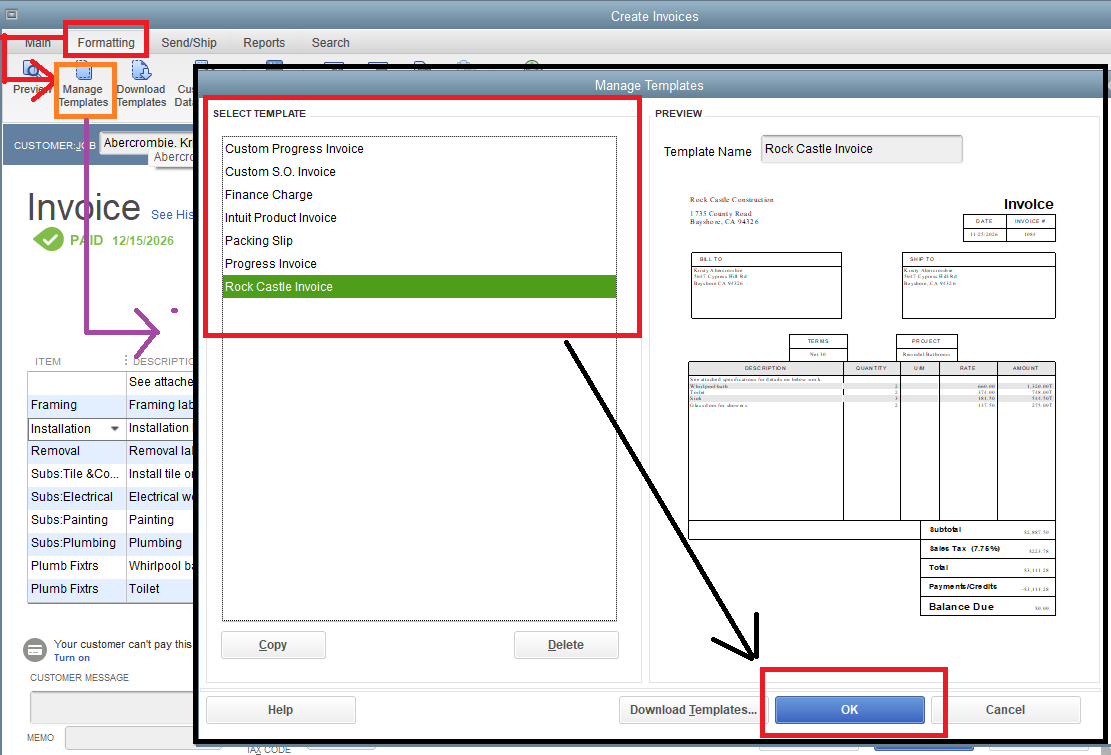Click the Download Templates... dialog button
The height and width of the screenshot is (755, 1111).
[x=693, y=710]
